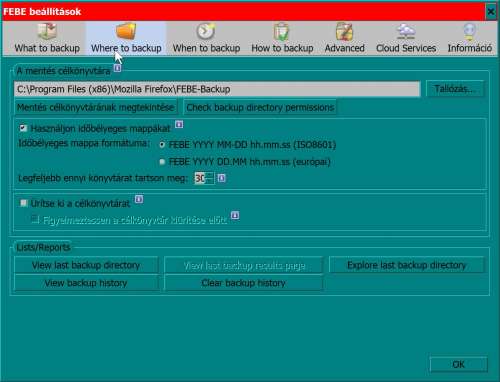Click Check backup directory permissions
The width and height of the screenshot is (500, 382).
tap(260, 107)
